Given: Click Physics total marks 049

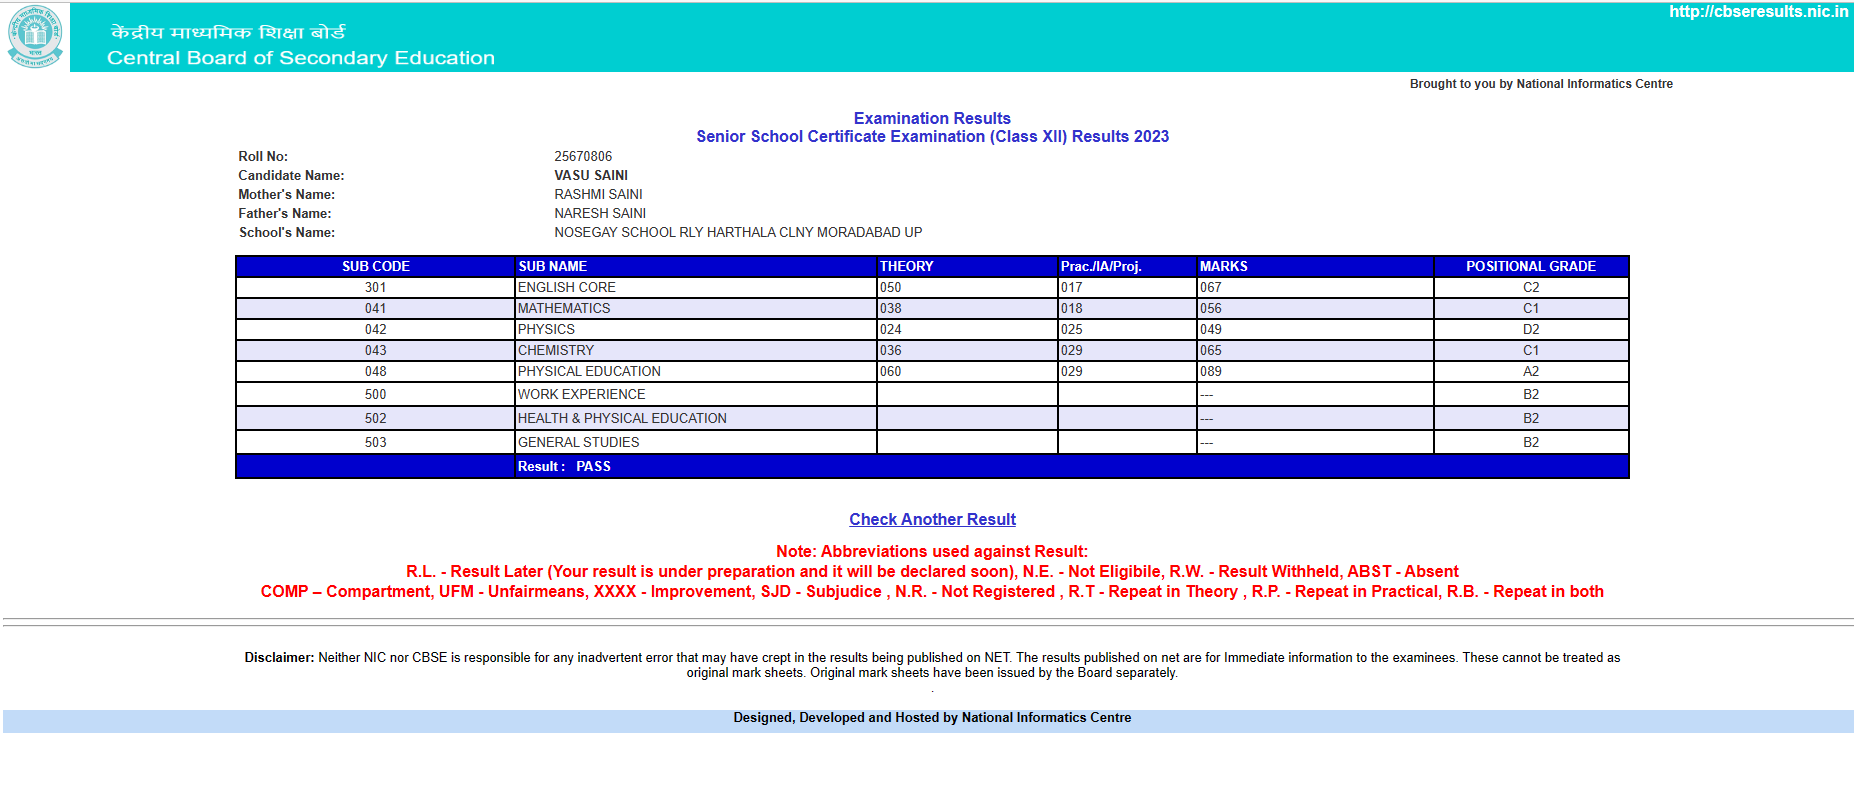Looking at the screenshot, I should (1211, 329).
